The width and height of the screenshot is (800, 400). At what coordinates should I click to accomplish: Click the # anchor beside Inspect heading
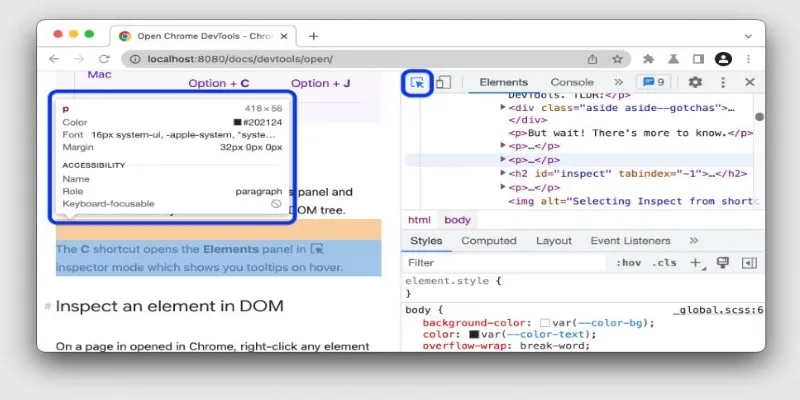(48, 307)
